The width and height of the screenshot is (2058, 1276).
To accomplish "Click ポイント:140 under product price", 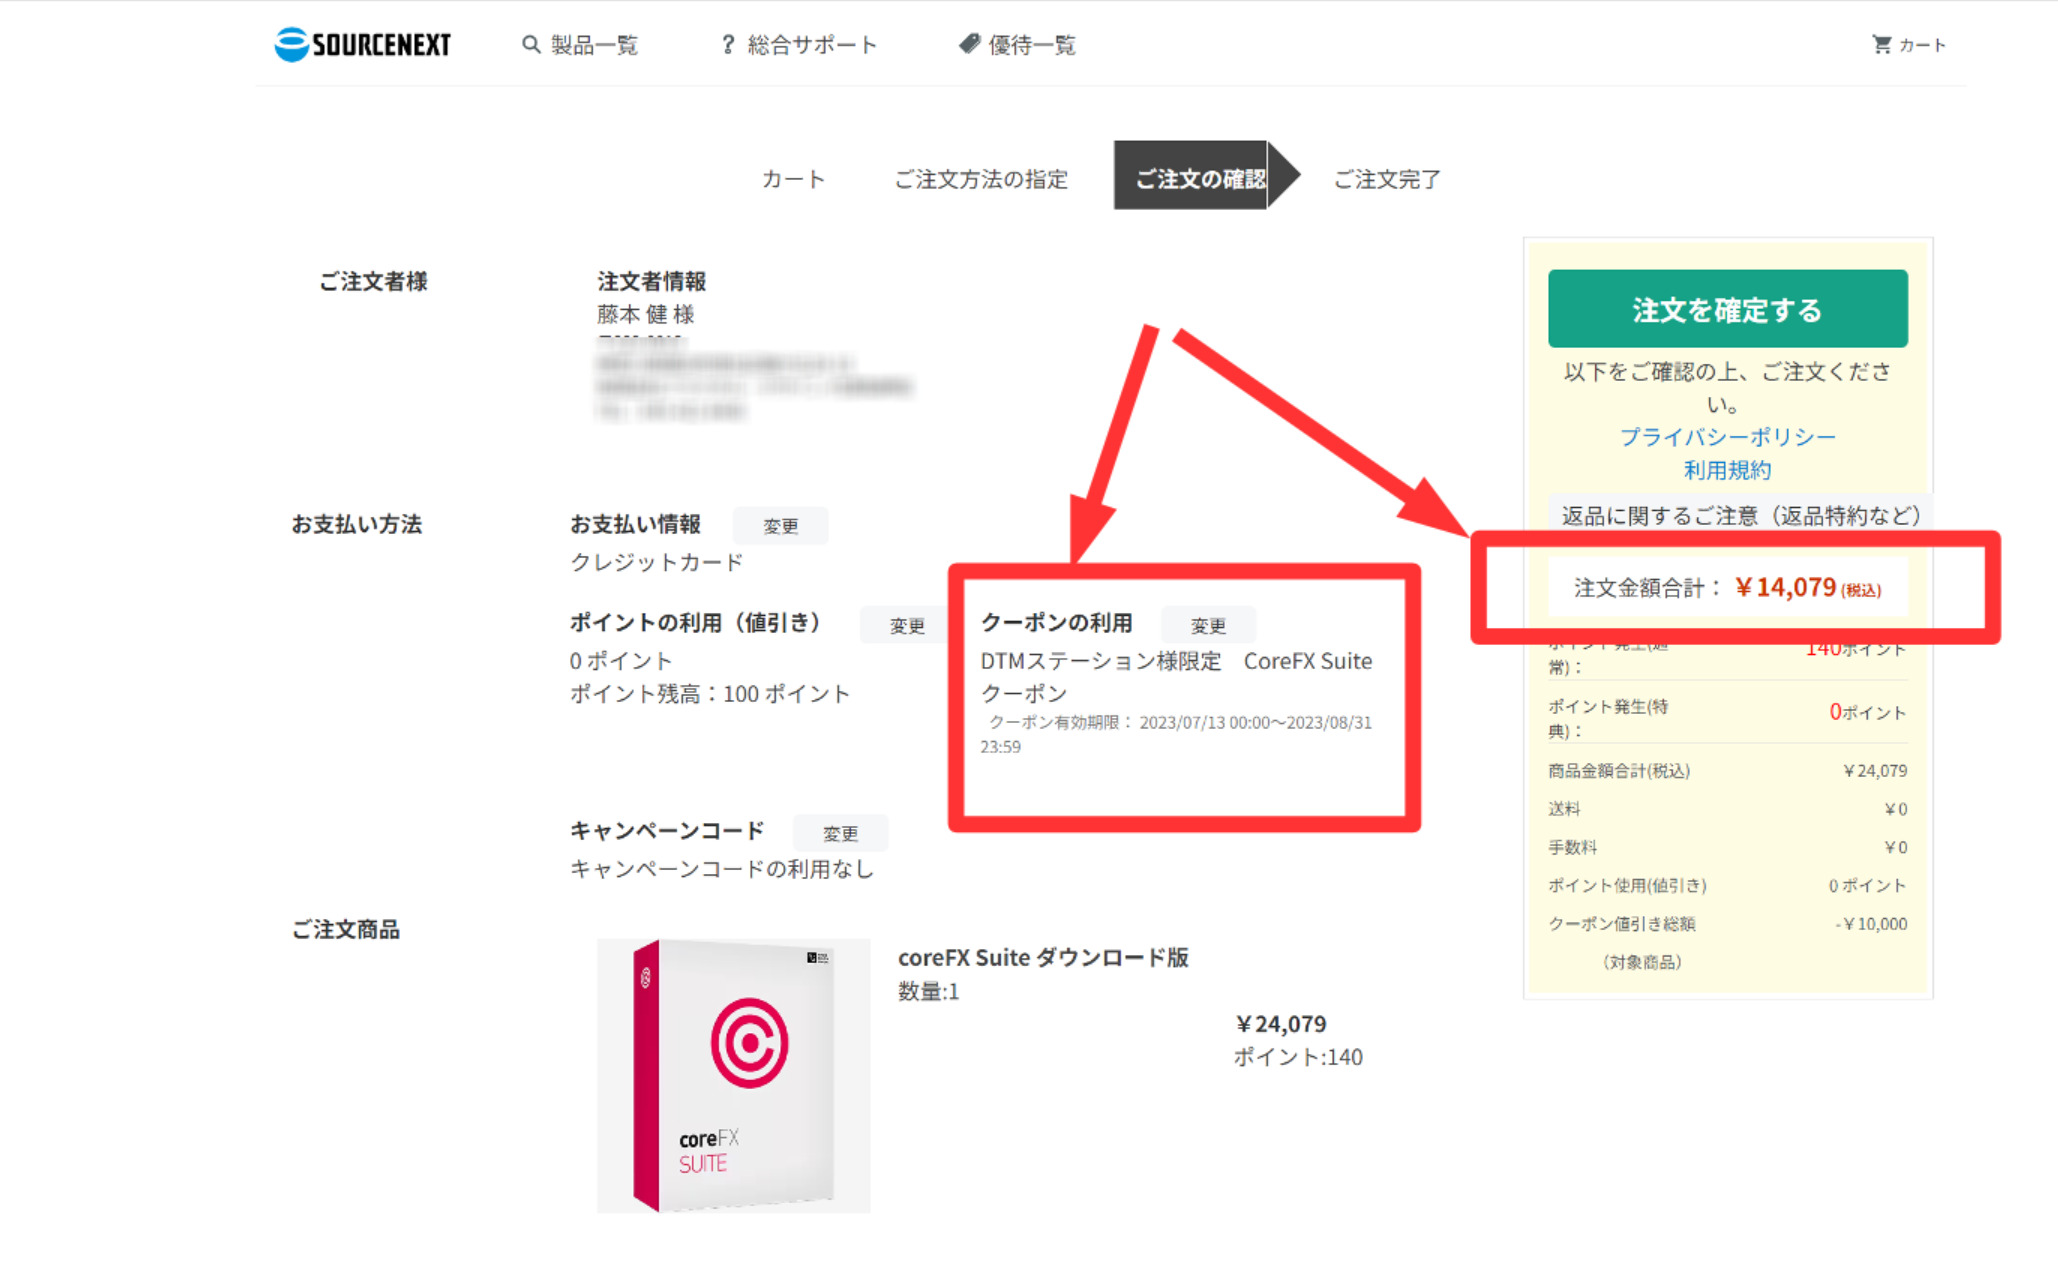I will [1298, 1057].
